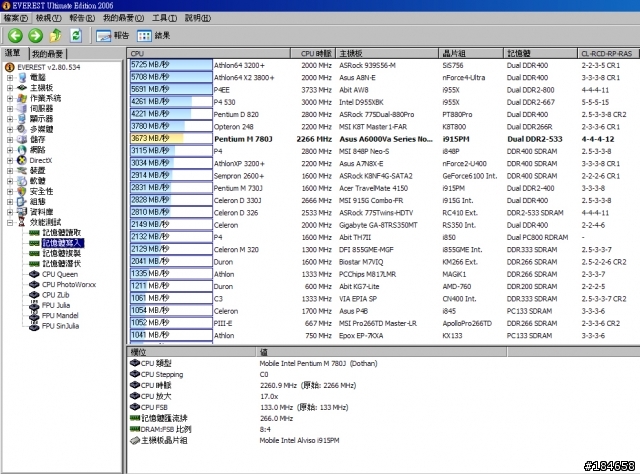The width and height of the screenshot is (640, 474).
Task: Select the Celeron M 320 row
Action: click(x=384, y=249)
